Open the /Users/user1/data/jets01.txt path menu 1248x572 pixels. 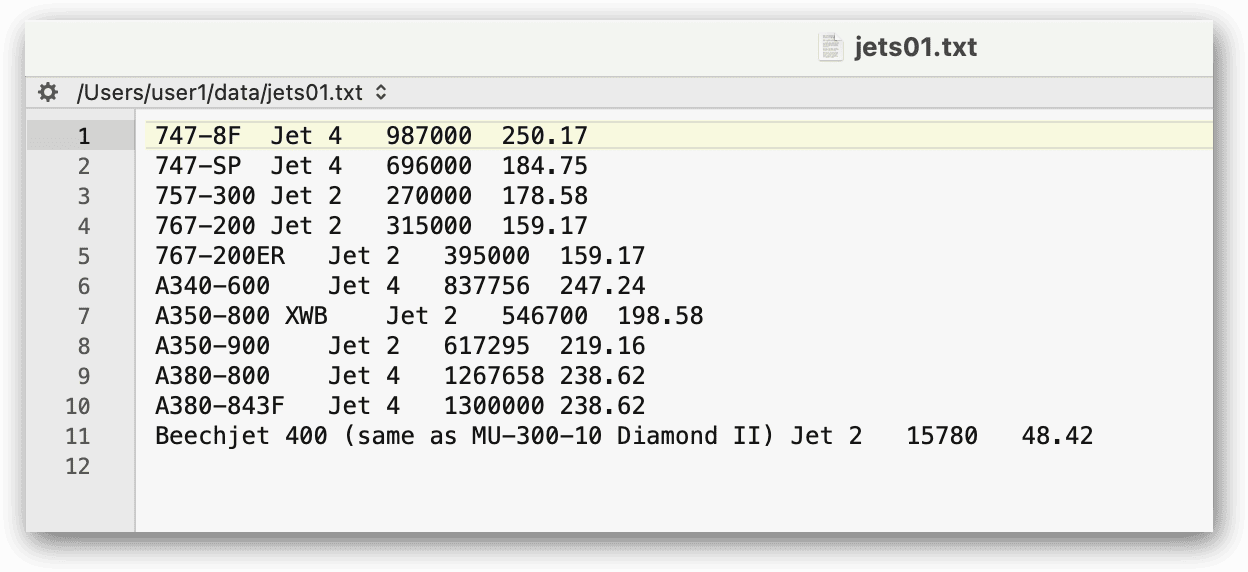click(219, 93)
